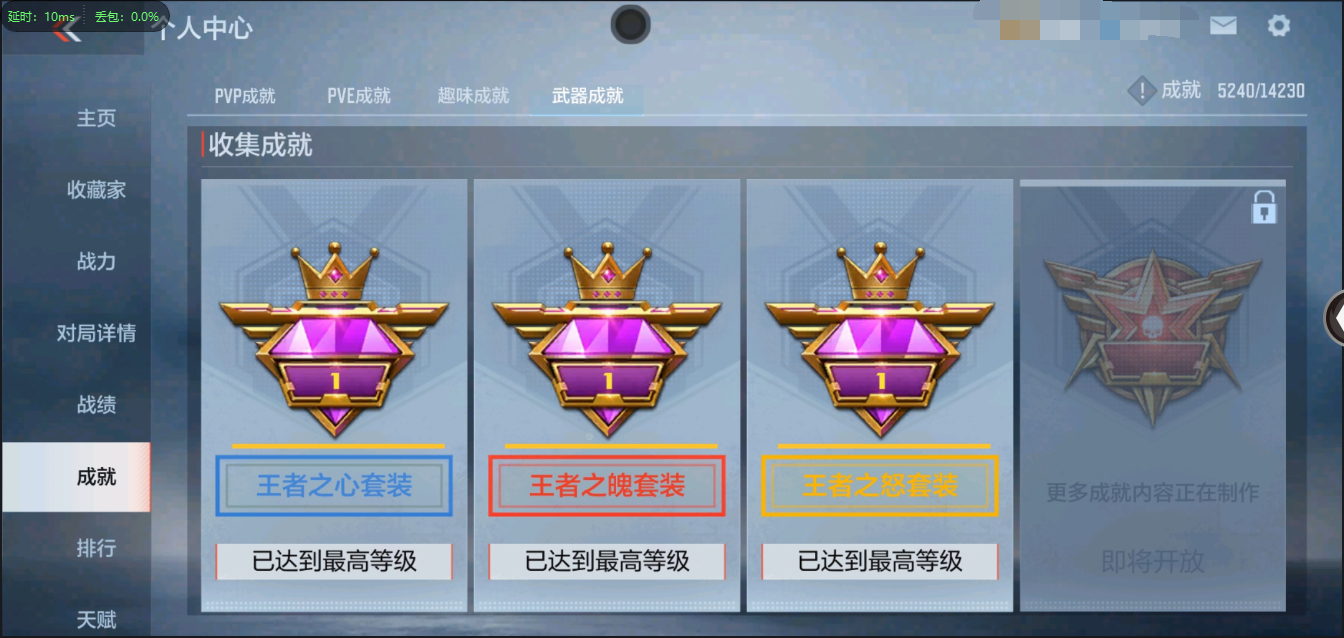Click the 成就 diamond warning icon
The width and height of the screenshot is (1344, 638).
click(x=1142, y=91)
